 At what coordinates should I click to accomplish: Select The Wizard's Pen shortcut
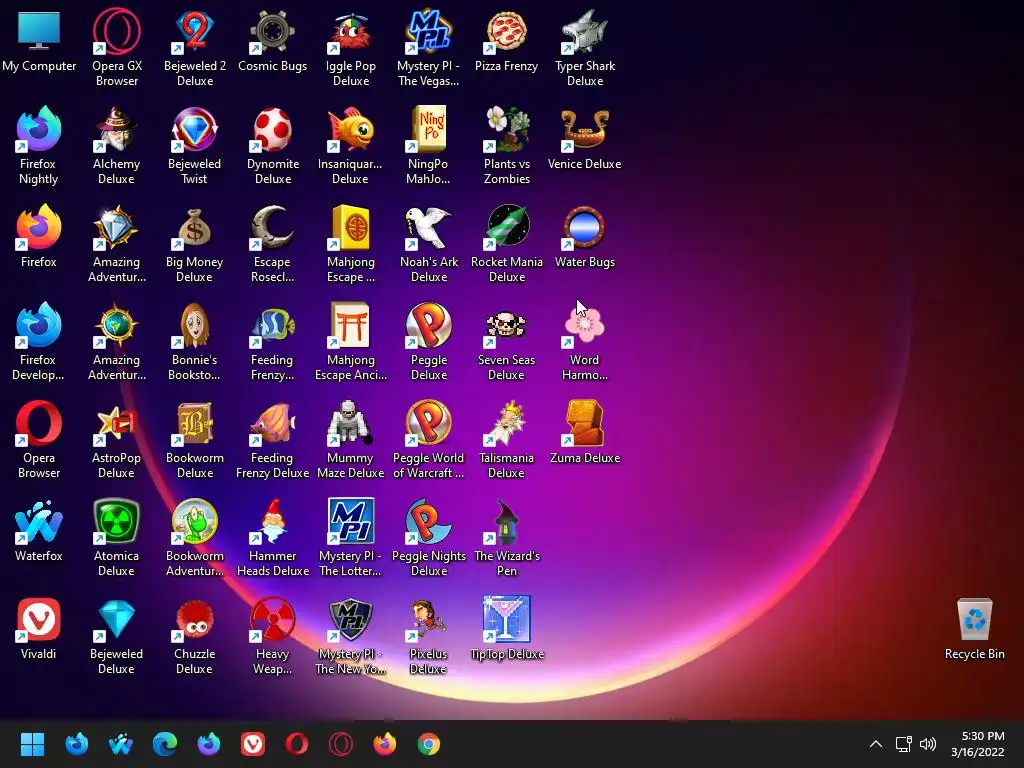506,521
